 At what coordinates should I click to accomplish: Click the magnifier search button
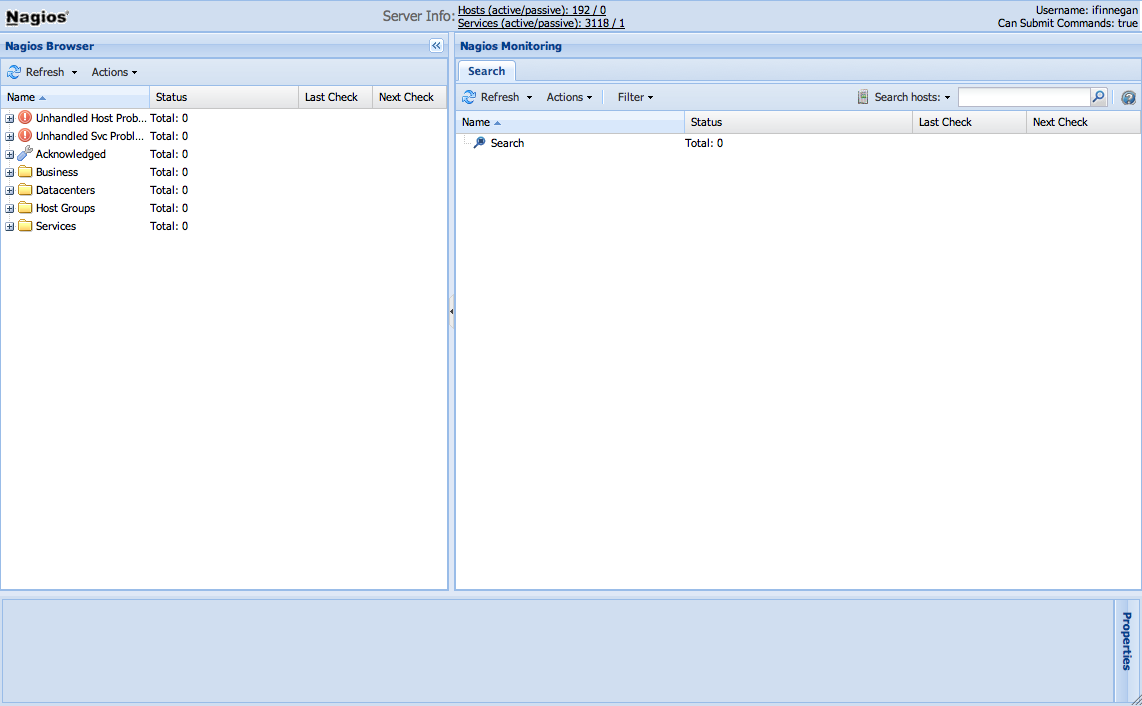1098,97
